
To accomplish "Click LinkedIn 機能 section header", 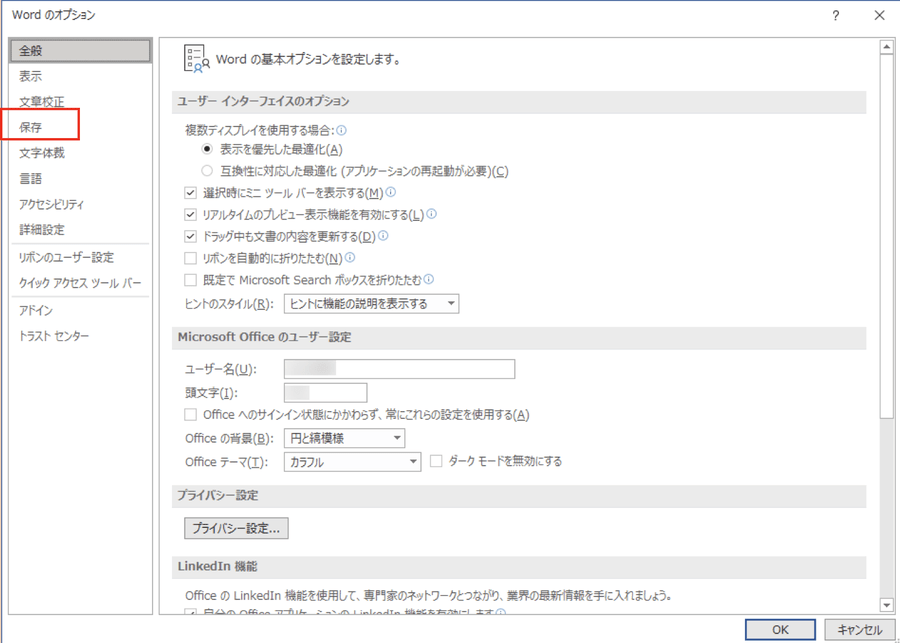I will click(518, 567).
